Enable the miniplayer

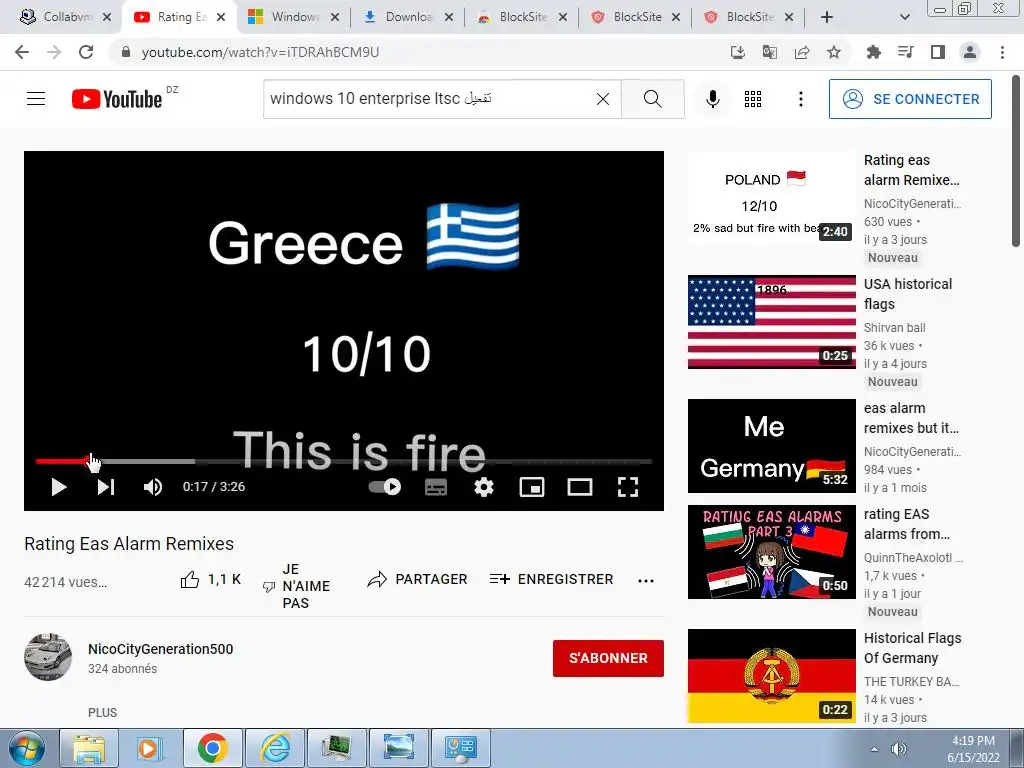click(532, 487)
